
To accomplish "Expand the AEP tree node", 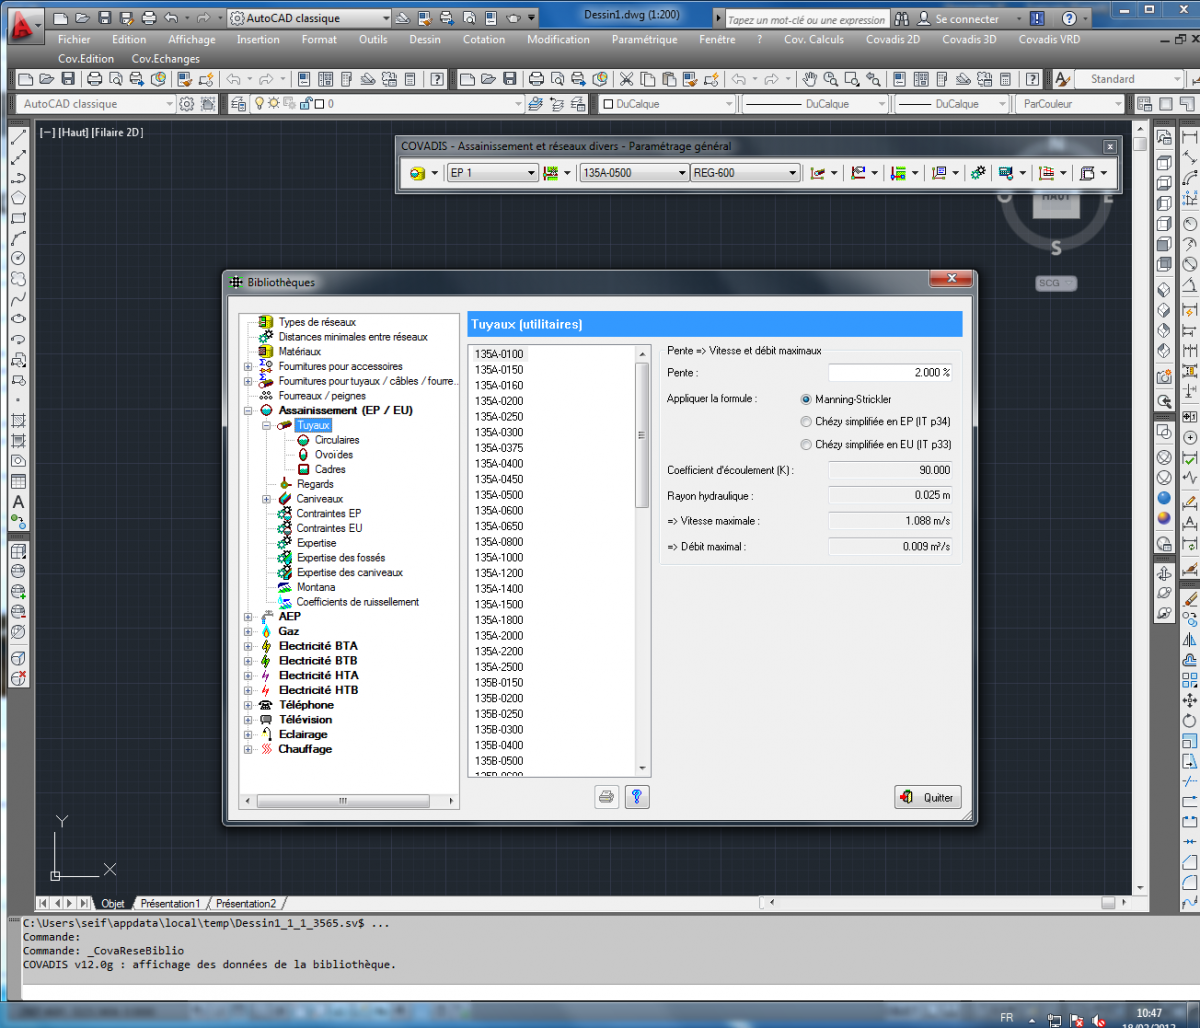I will click(248, 616).
